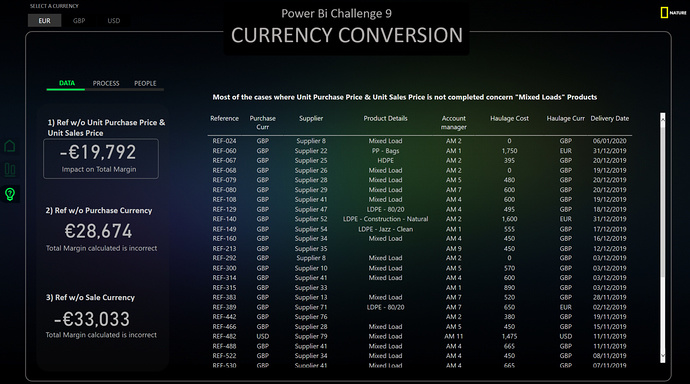Screen dimensions: 690x384
Task: Select the -€19,792 Impact on Total Margin card
Action: (101, 159)
